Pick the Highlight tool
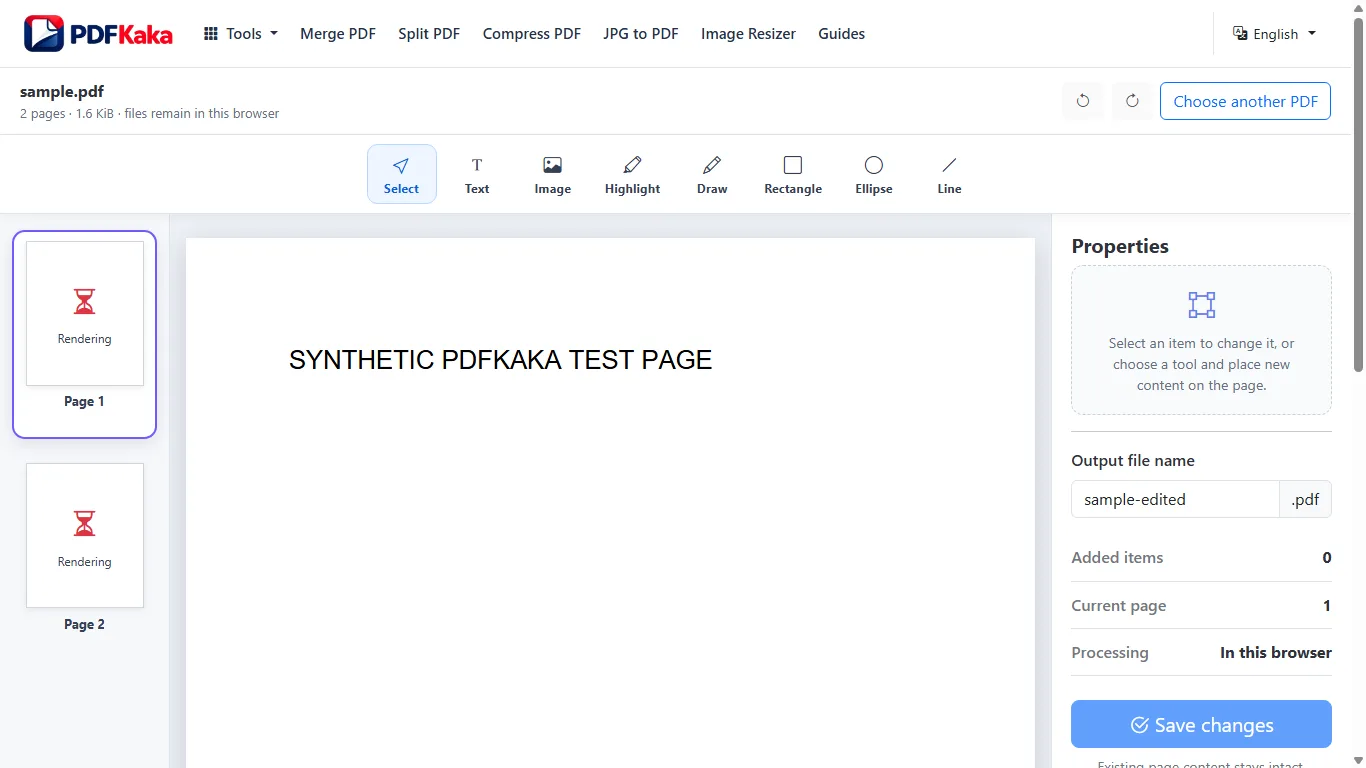 click(632, 174)
